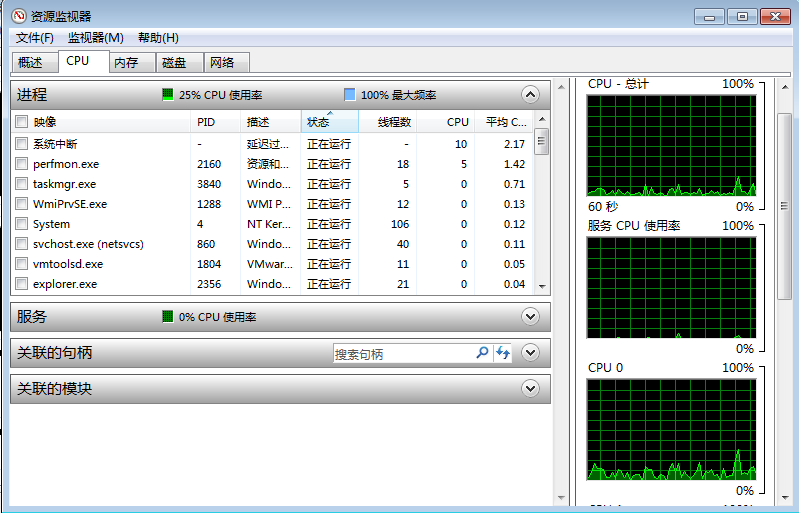Sort by the PID column header
Image resolution: width=799 pixels, height=513 pixels.
coord(216,122)
